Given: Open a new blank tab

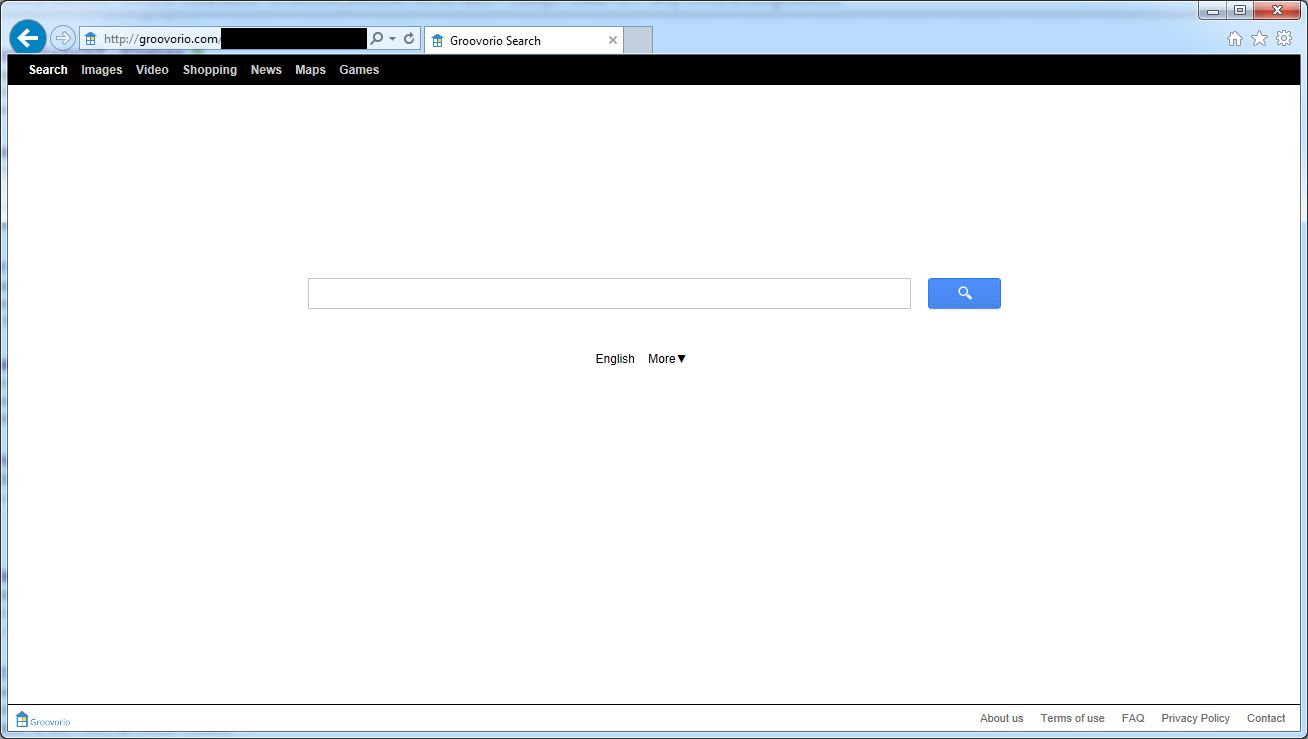Looking at the screenshot, I should (x=638, y=40).
